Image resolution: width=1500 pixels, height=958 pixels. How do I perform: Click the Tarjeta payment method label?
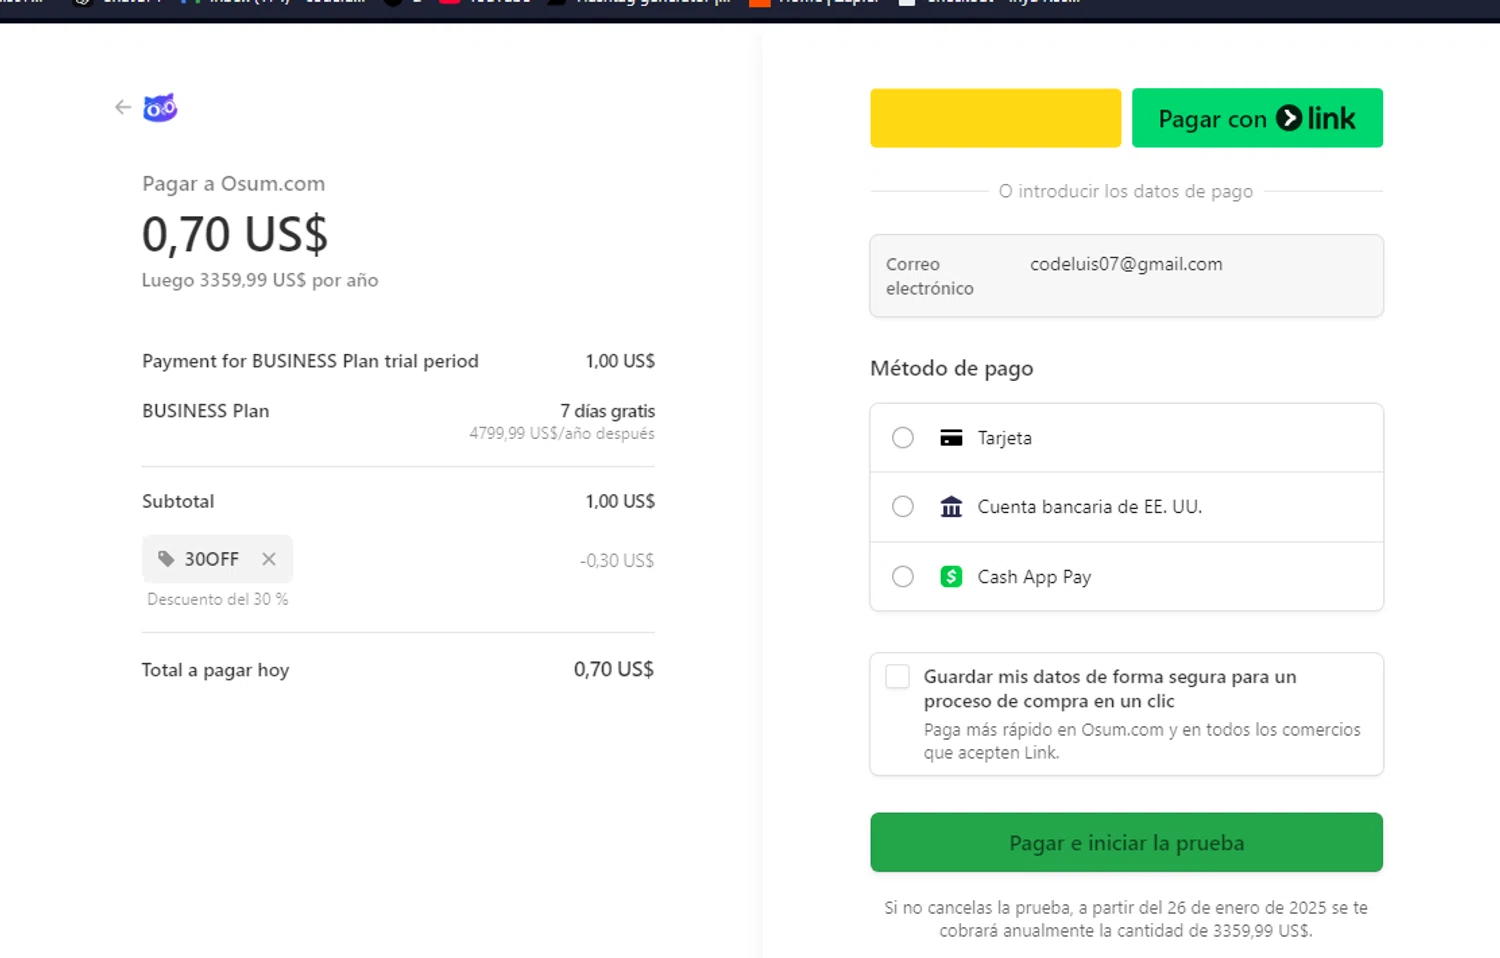tap(1004, 438)
